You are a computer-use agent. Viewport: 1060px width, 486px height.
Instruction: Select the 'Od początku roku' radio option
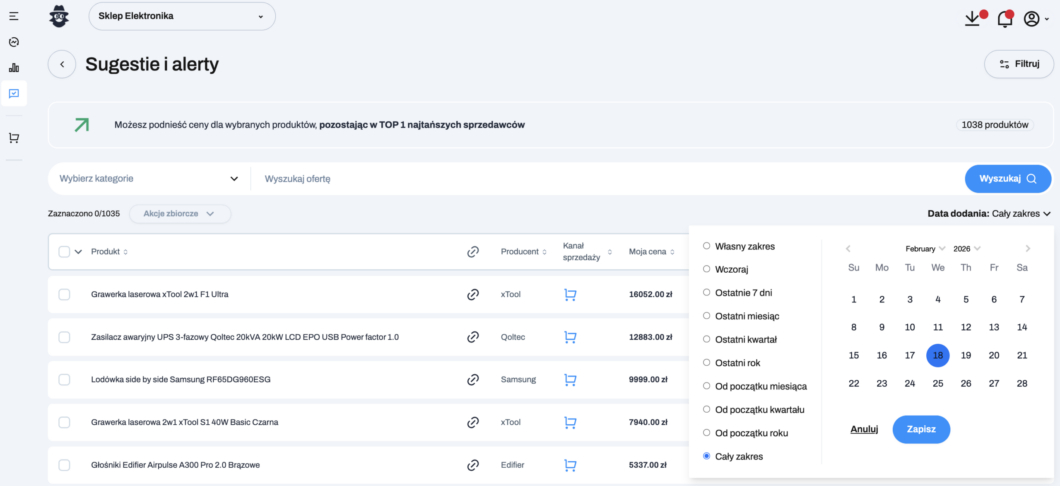tap(707, 433)
